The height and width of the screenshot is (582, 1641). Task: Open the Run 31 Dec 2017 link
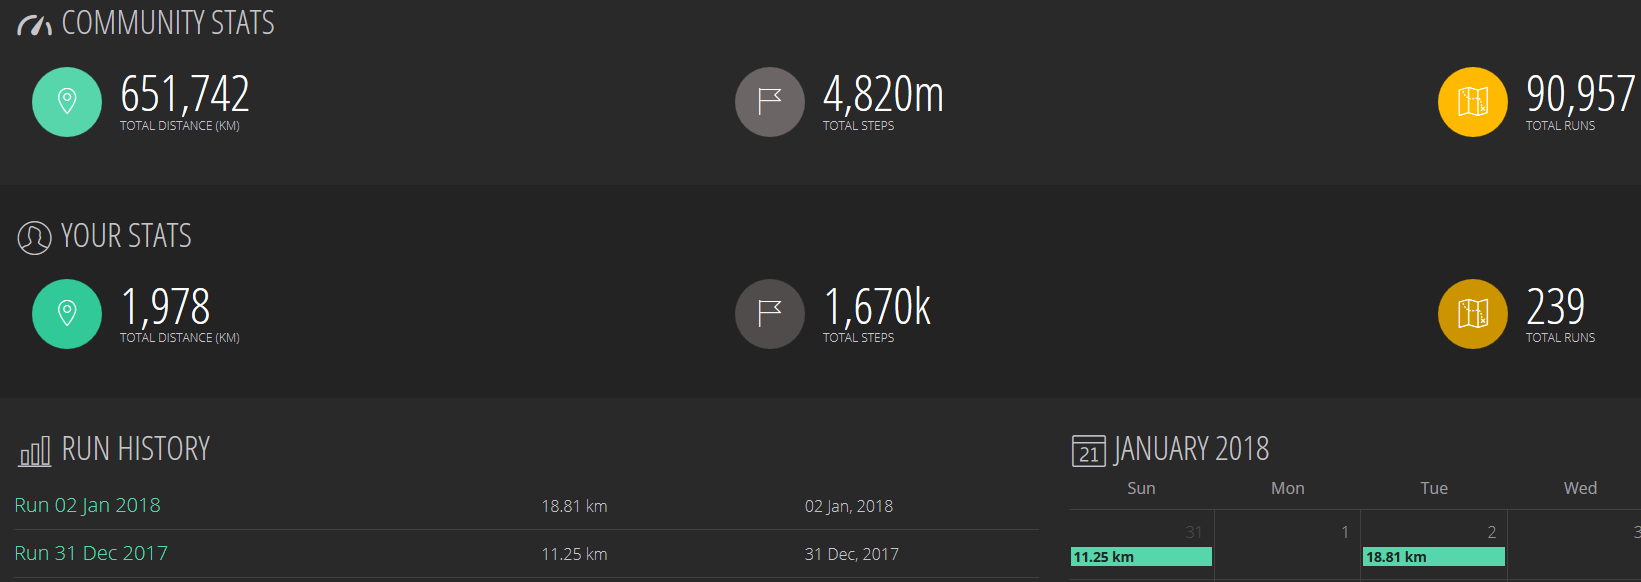pyautogui.click(x=91, y=553)
